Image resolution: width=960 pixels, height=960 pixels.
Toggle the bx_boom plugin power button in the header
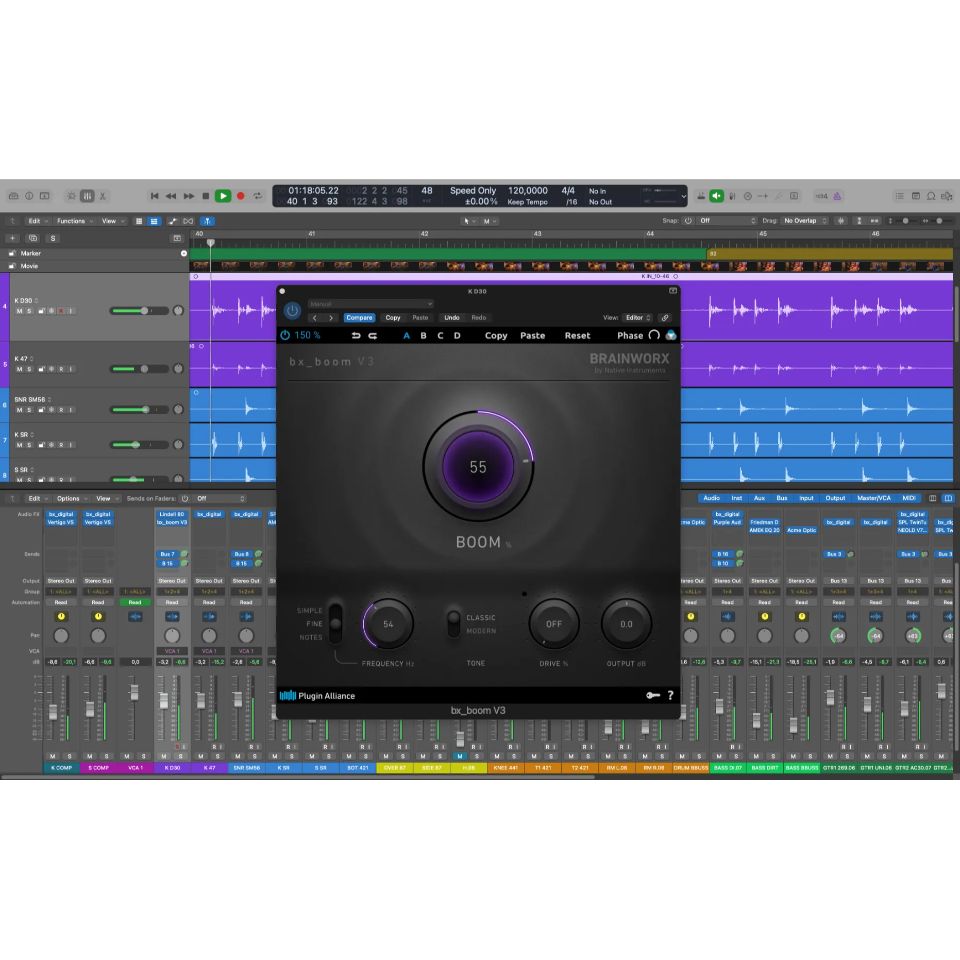click(x=292, y=311)
